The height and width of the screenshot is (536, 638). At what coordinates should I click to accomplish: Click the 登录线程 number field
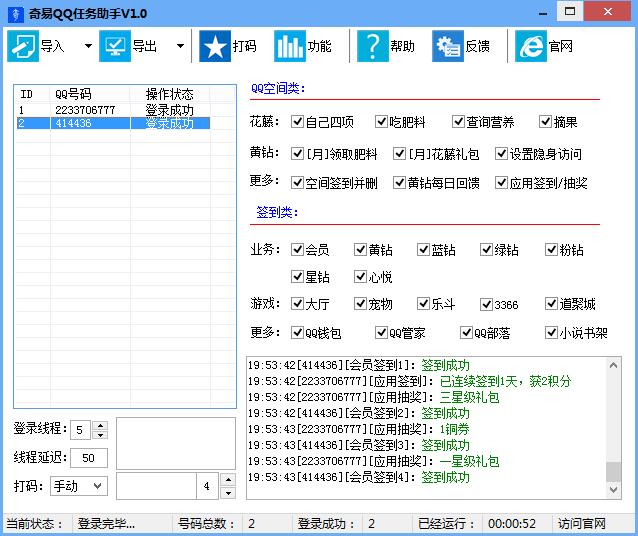(x=80, y=430)
